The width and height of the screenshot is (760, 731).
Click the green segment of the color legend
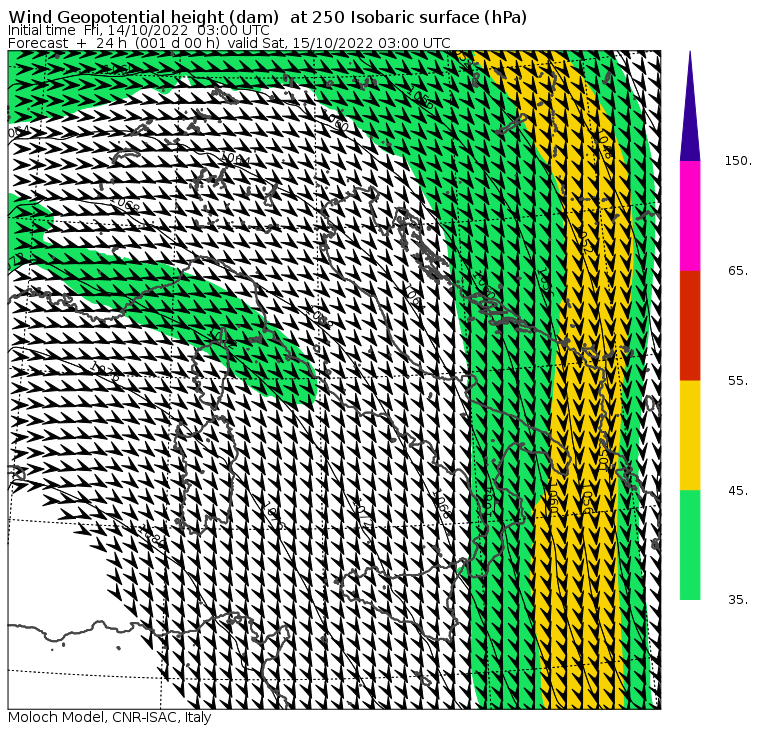(690, 545)
